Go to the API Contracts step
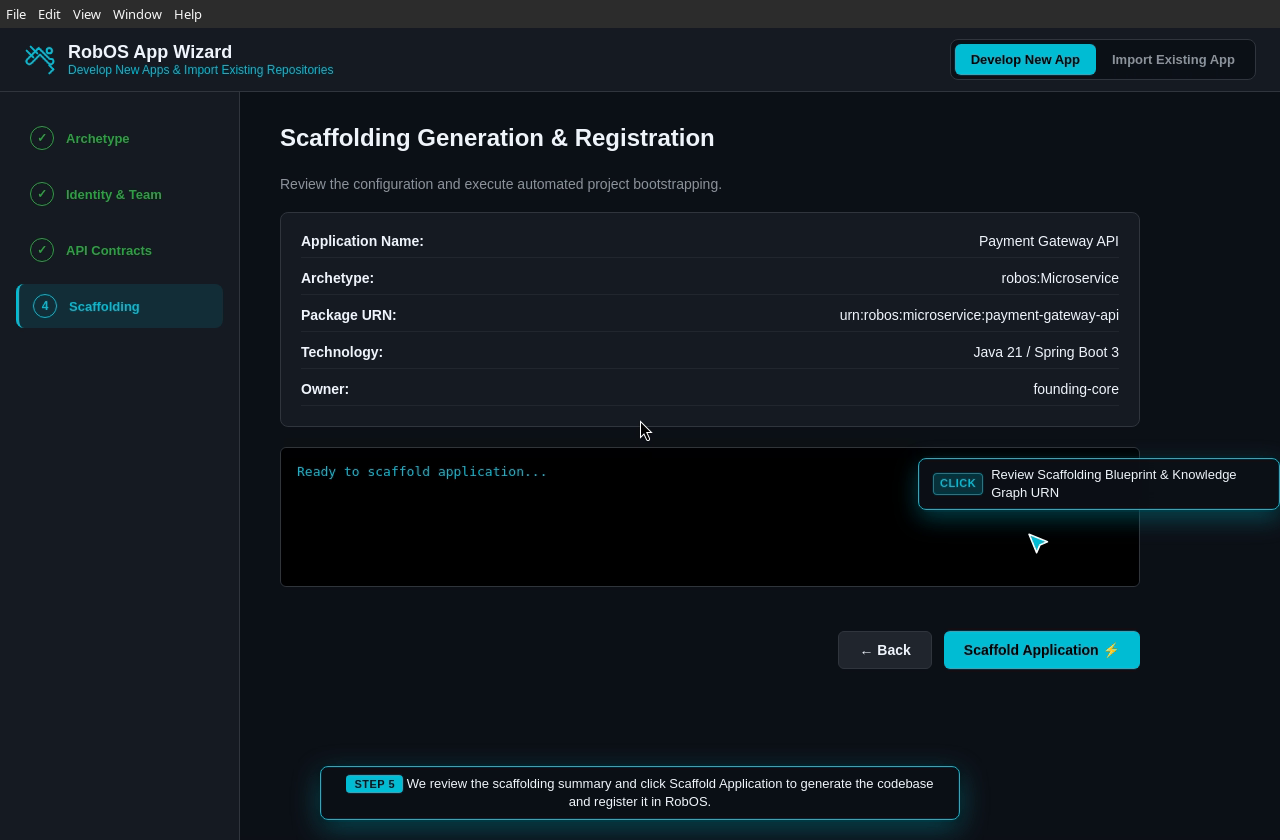Viewport: 1280px width, 840px height. 120,250
